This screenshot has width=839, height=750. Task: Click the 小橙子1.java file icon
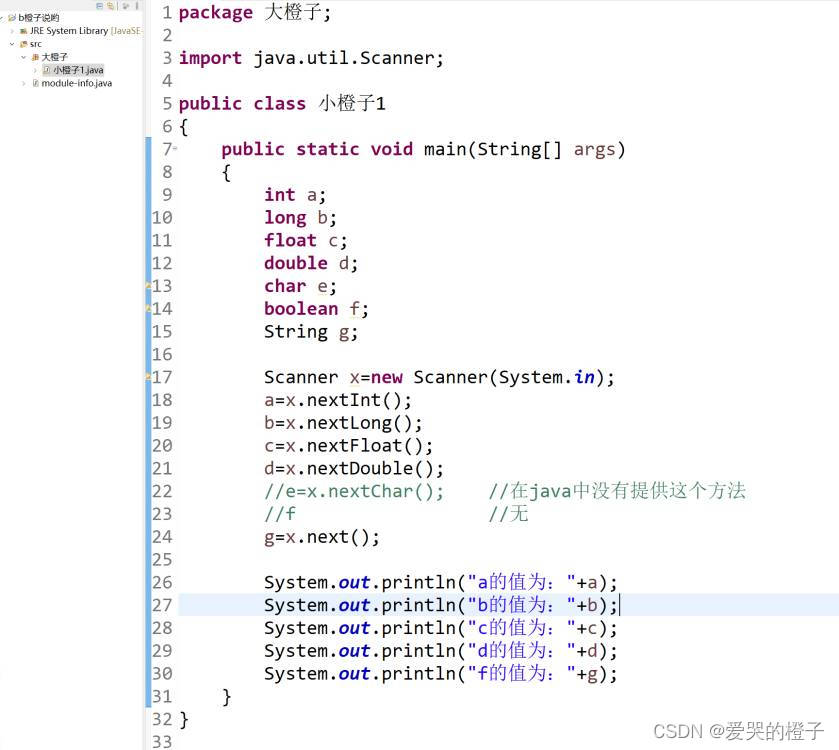[x=47, y=70]
